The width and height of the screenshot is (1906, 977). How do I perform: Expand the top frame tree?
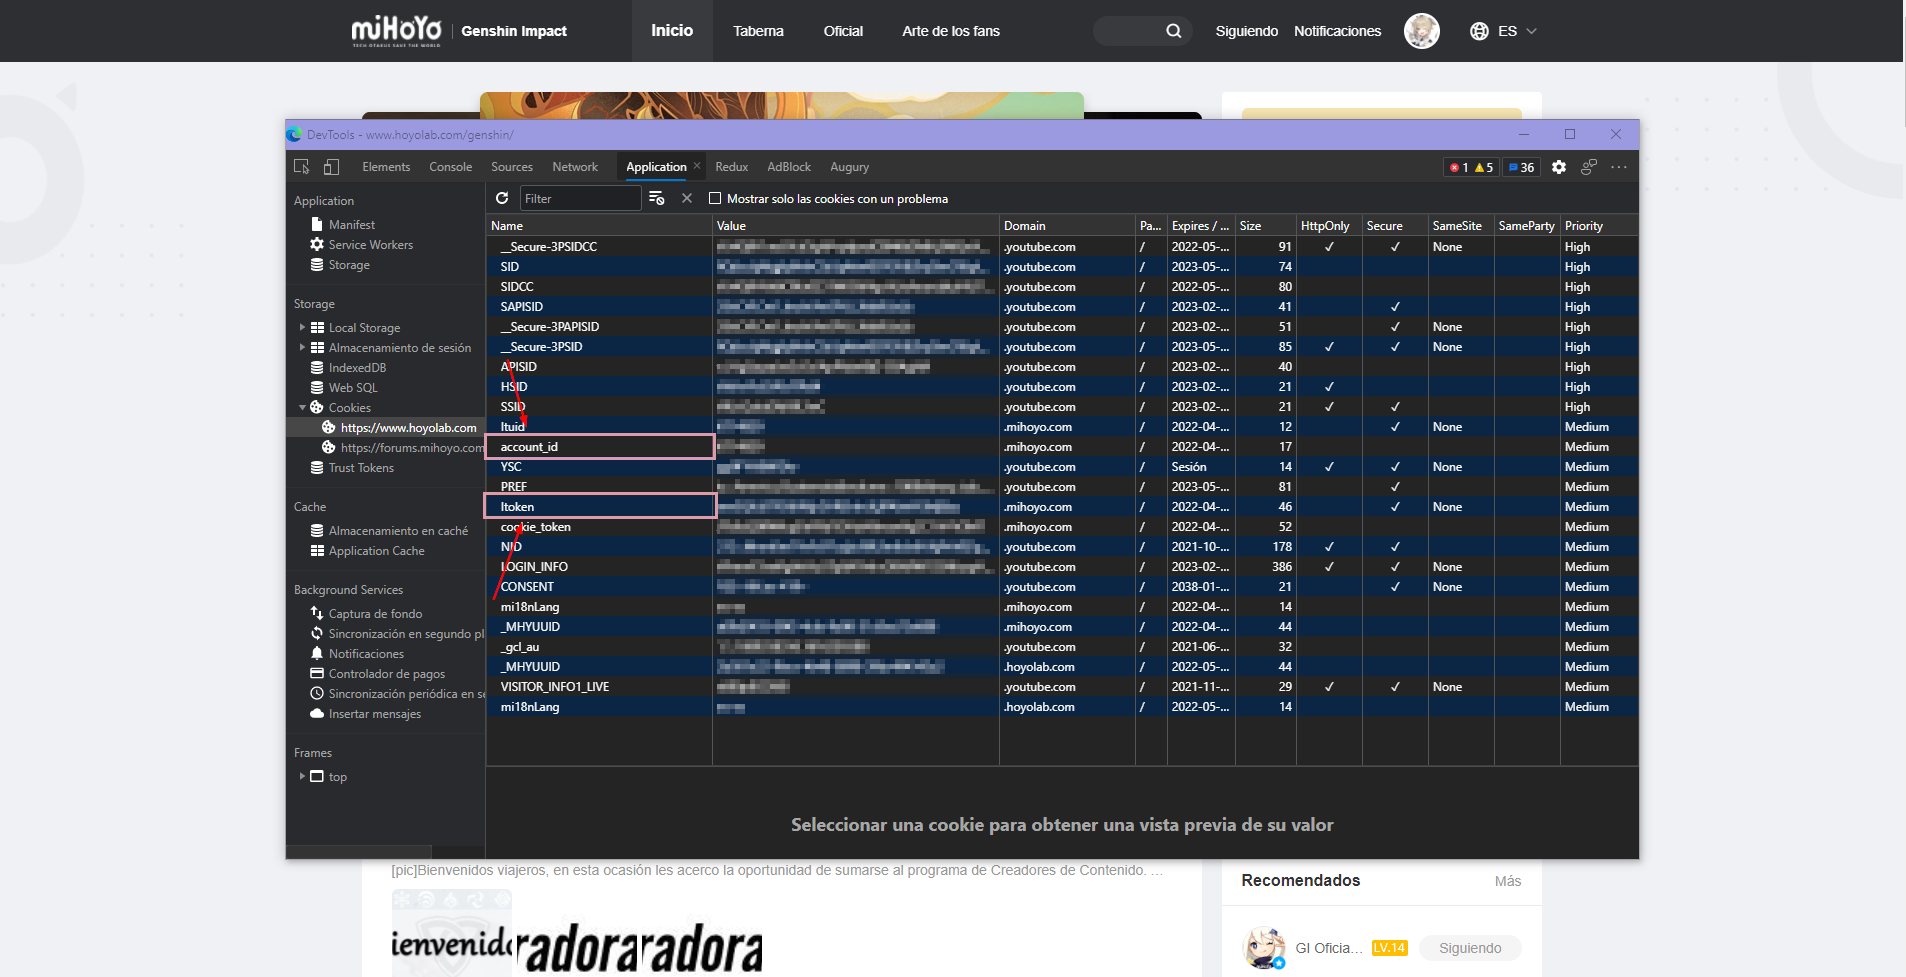[302, 776]
